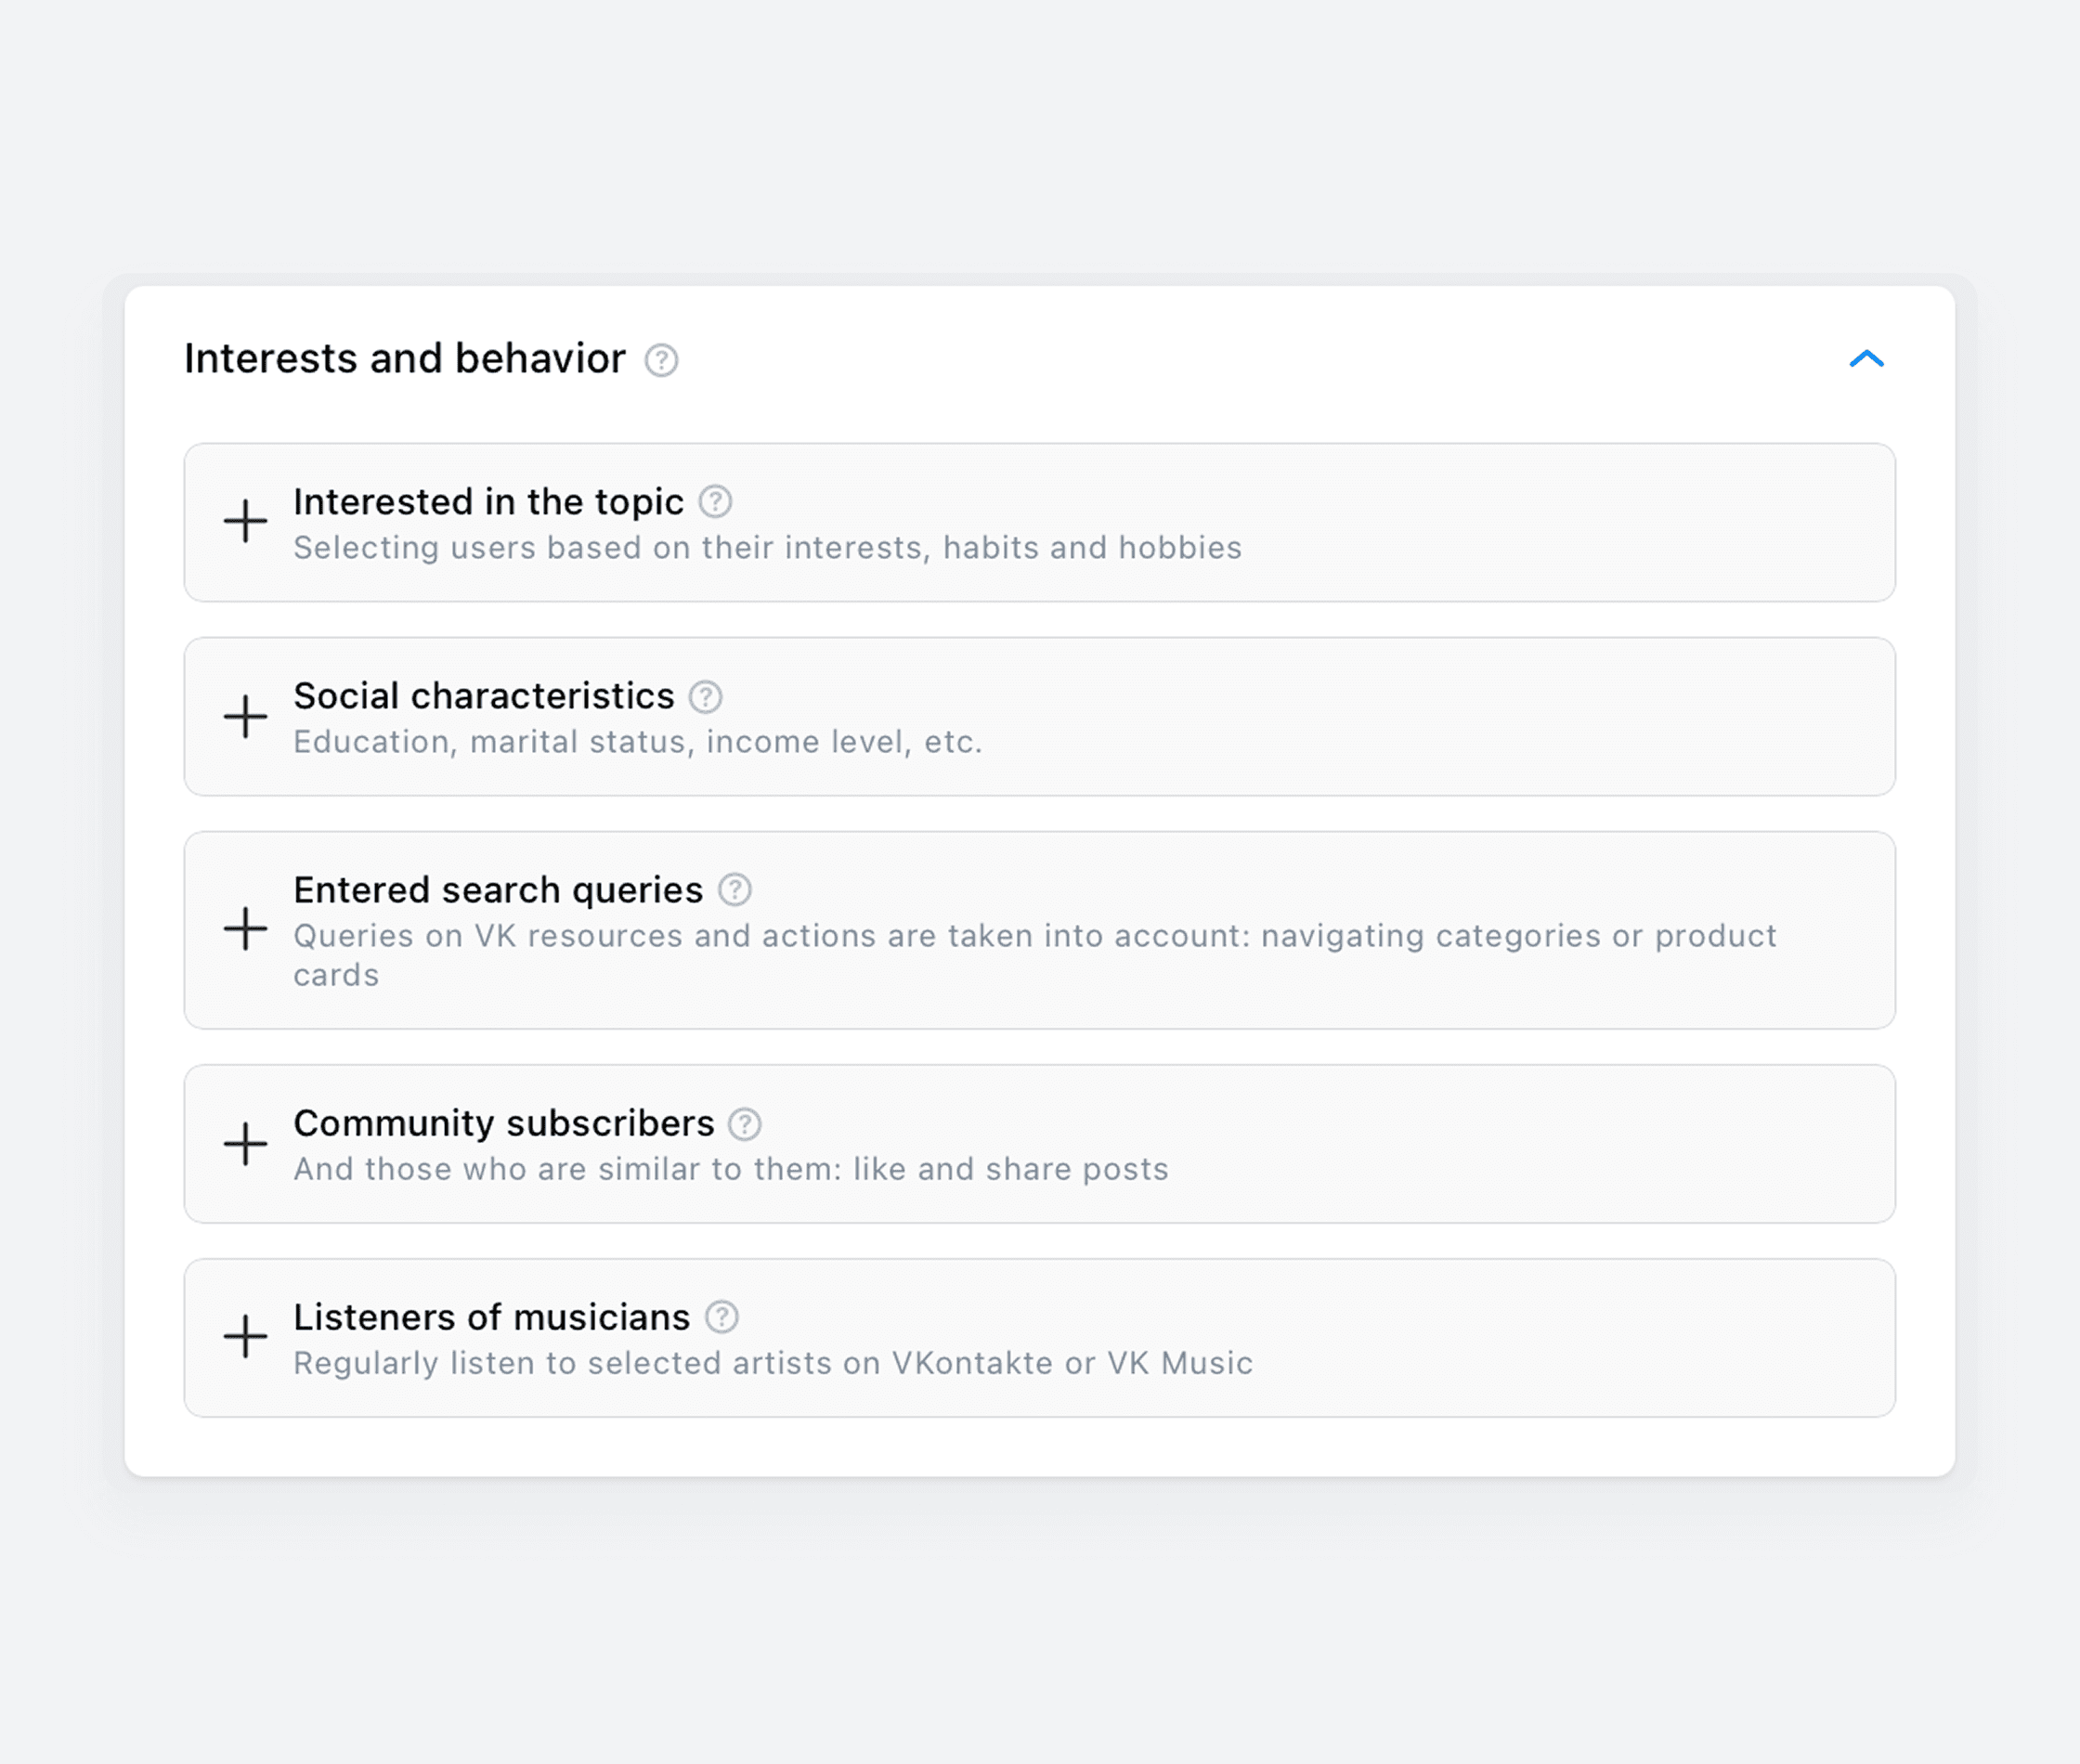2080x1764 pixels.
Task: Click plus icon for Listeners of musicians
Action: tap(245, 1337)
